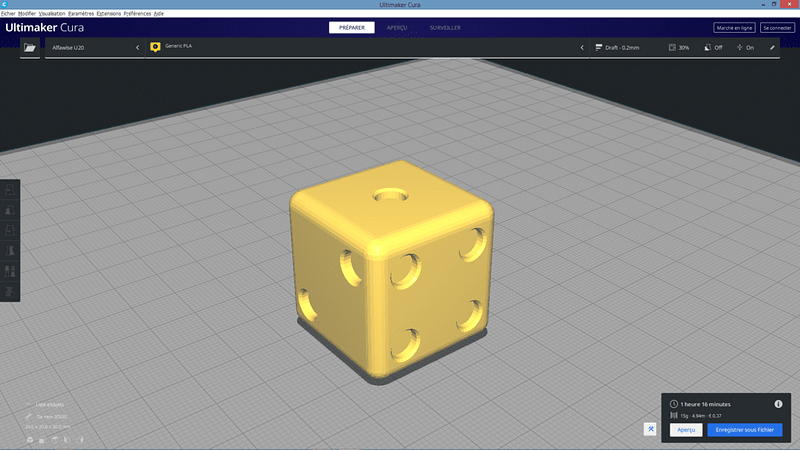Open the Aide menu
The image size is (800, 450).
pyautogui.click(x=159, y=14)
